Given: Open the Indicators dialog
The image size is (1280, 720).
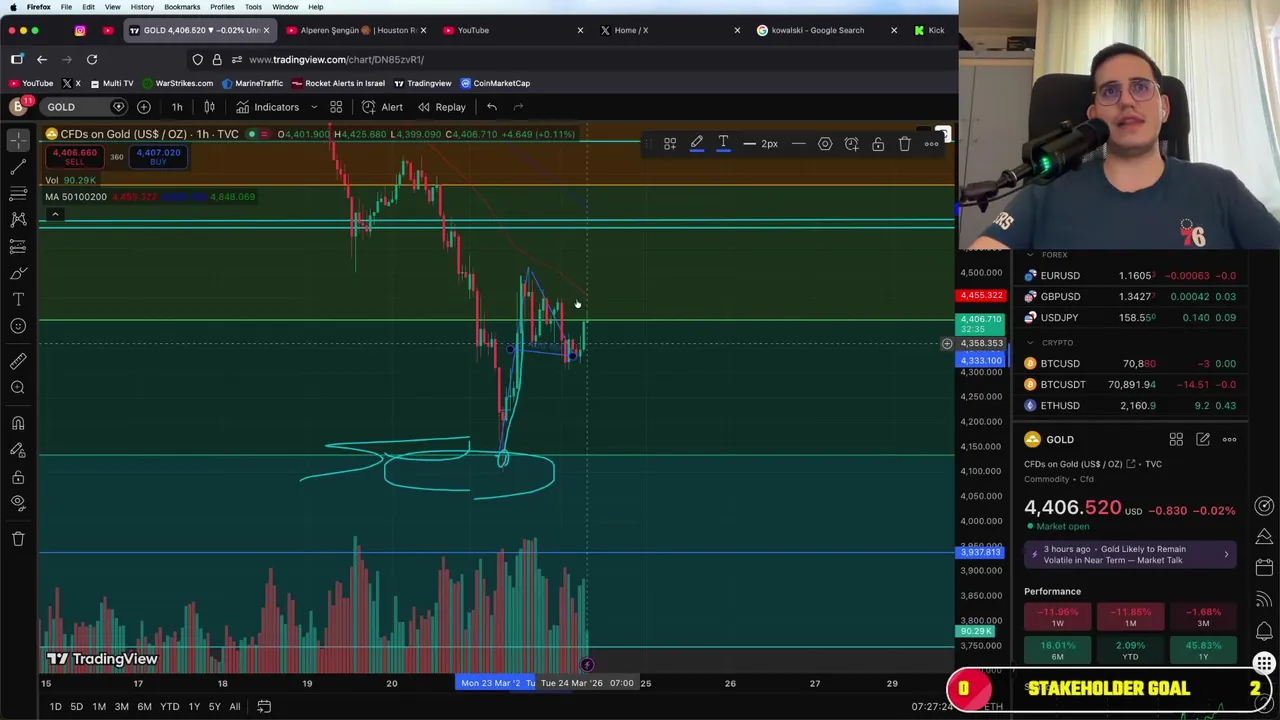Looking at the screenshot, I should [x=267, y=107].
